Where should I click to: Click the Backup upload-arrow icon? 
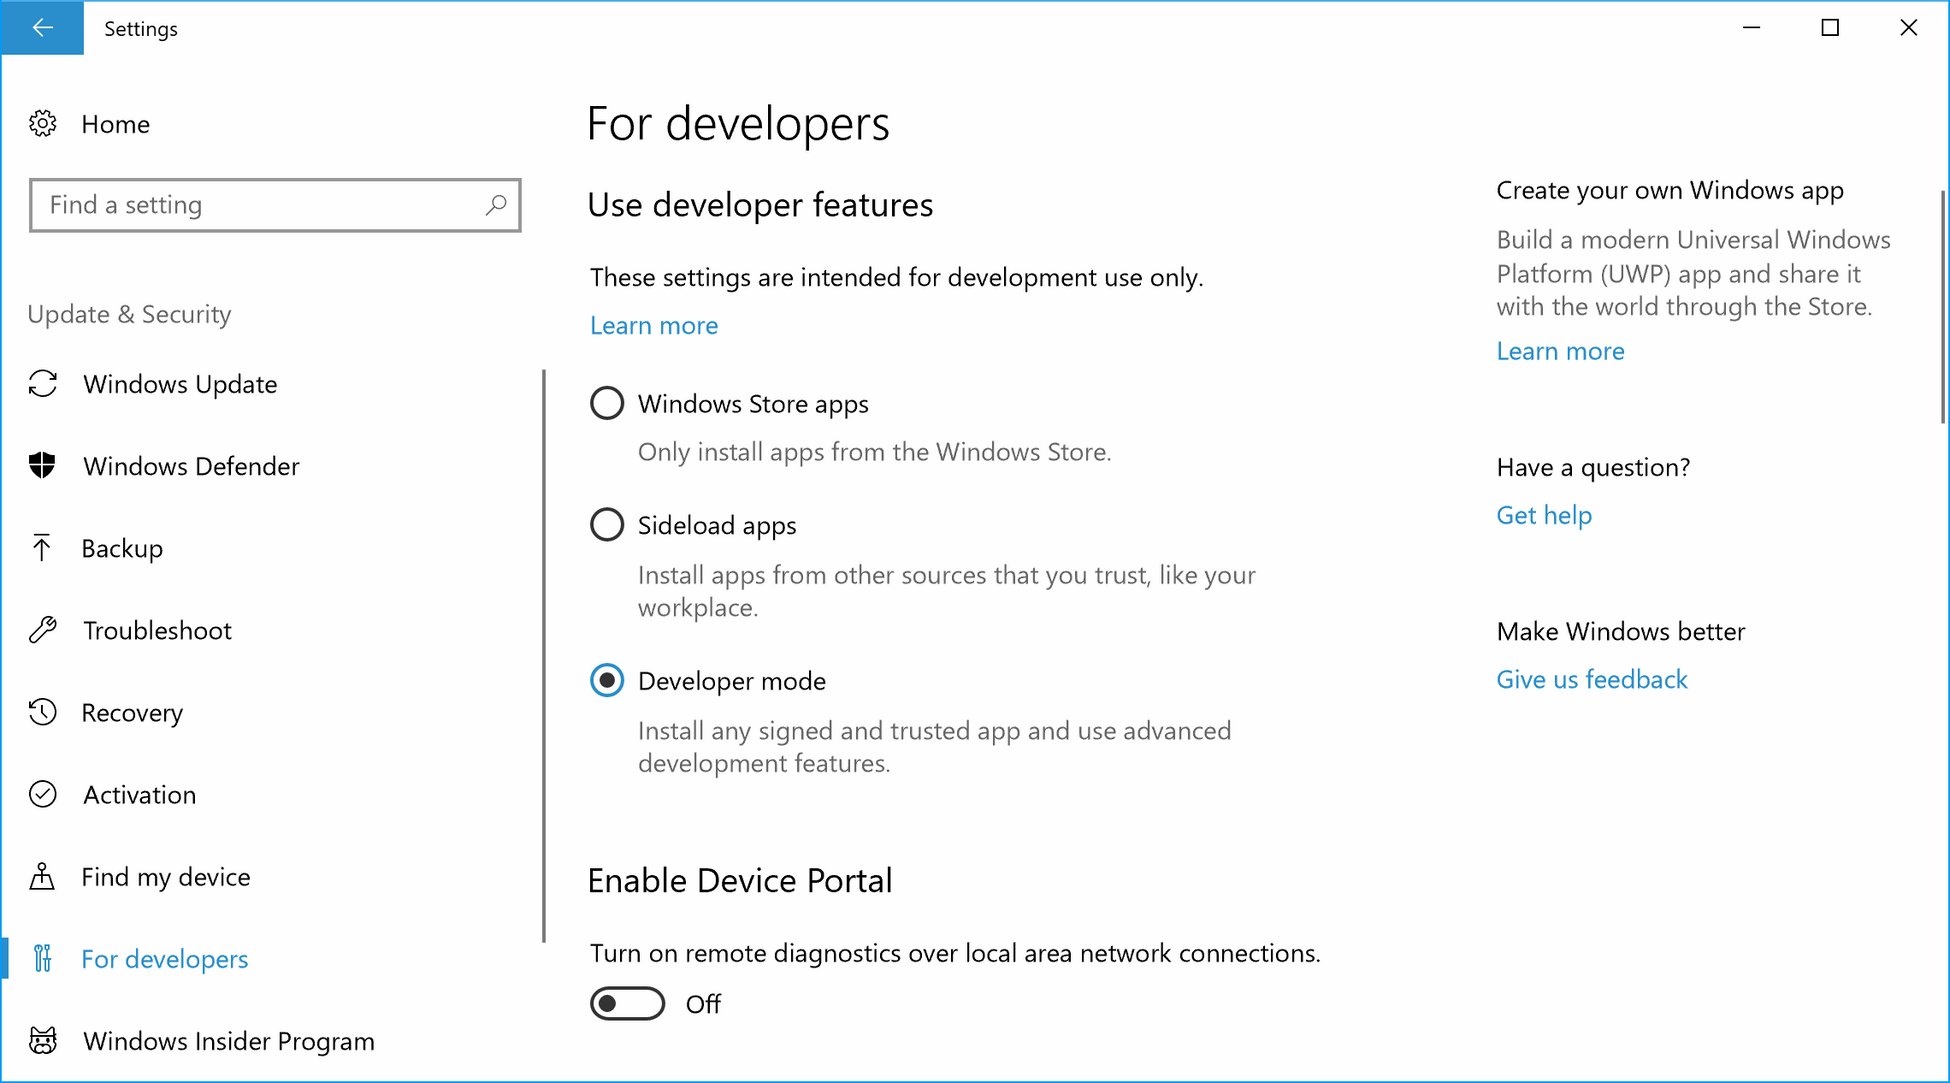click(43, 547)
